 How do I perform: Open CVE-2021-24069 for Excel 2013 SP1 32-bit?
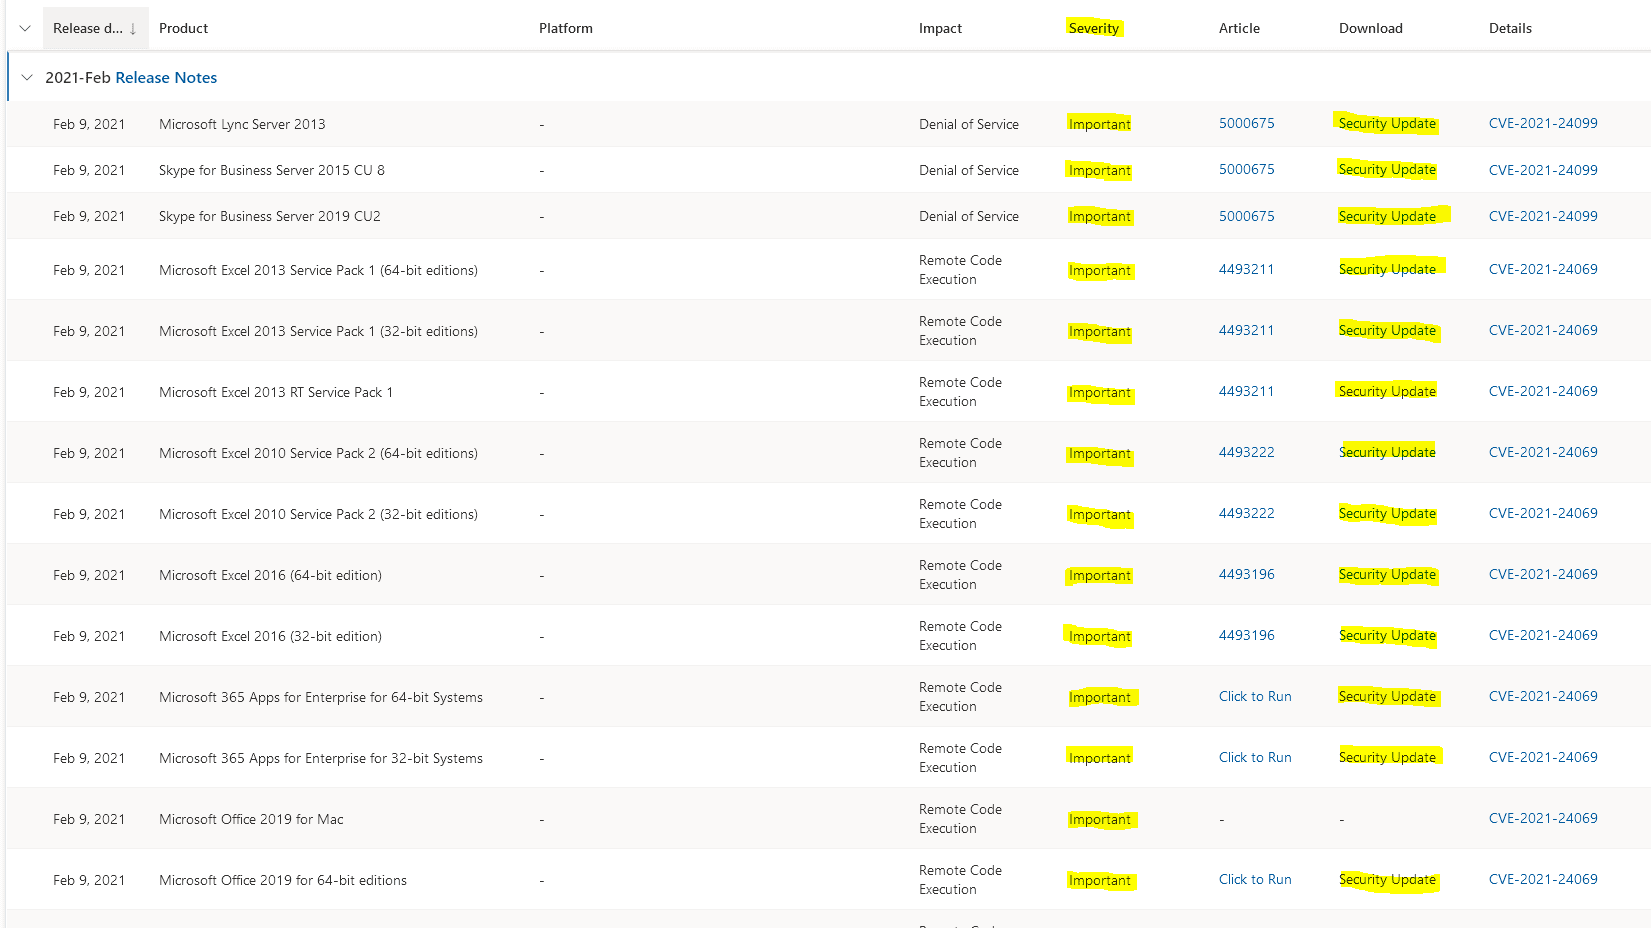pos(1543,331)
